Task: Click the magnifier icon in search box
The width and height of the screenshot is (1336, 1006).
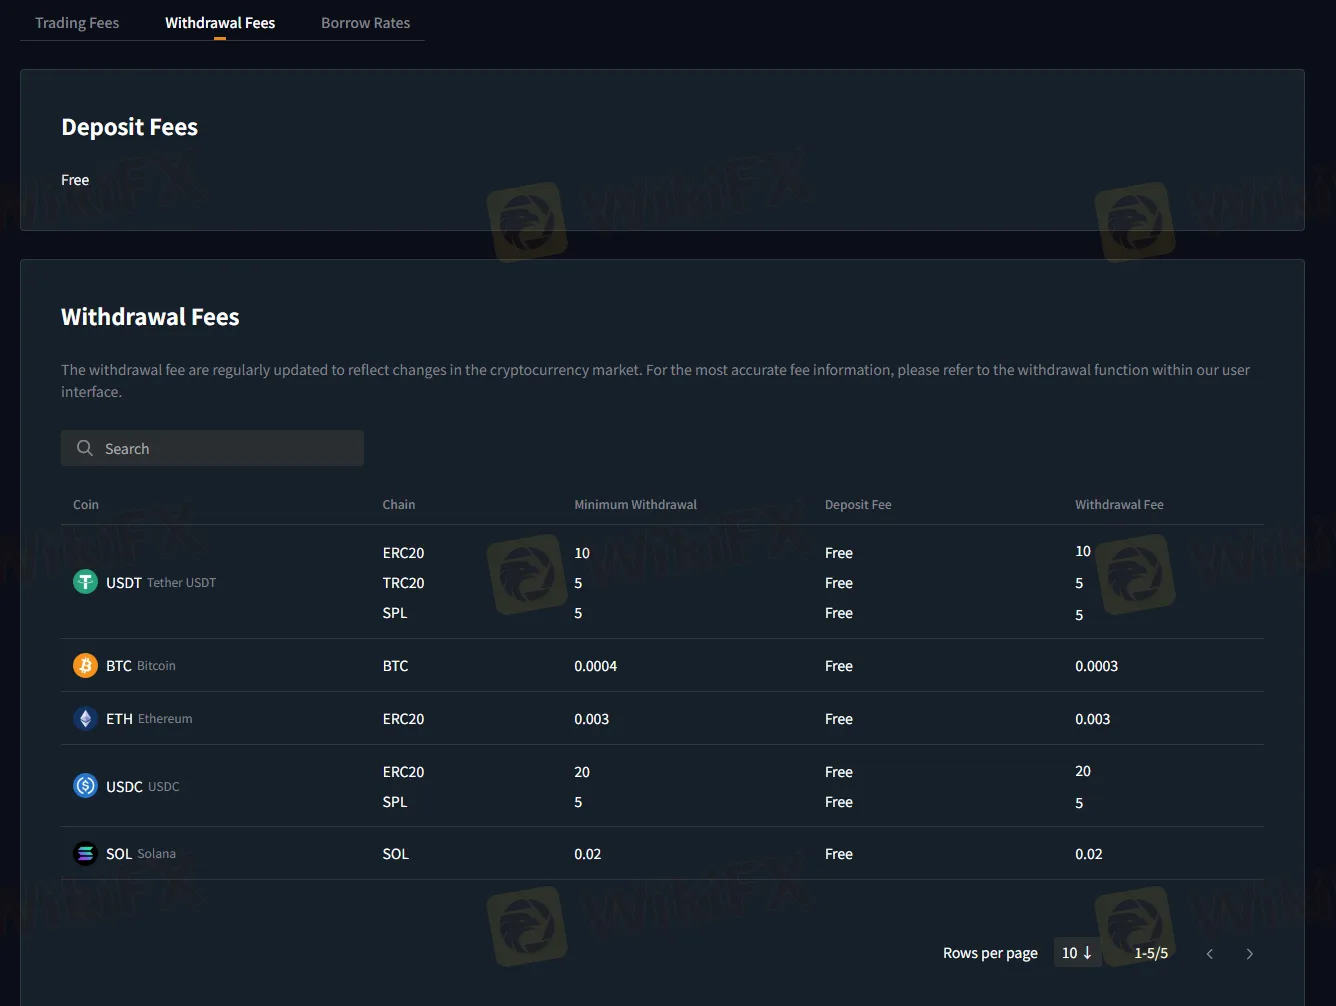Action: (85, 448)
